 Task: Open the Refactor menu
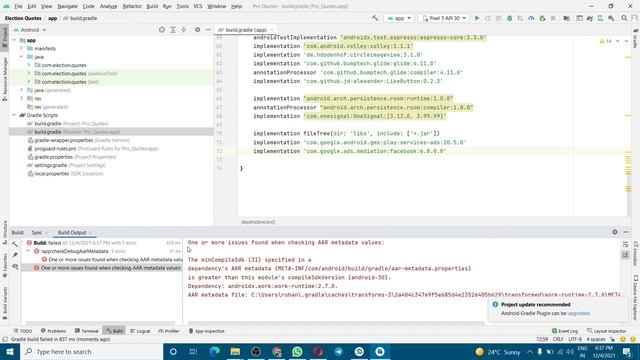[x=132, y=6]
